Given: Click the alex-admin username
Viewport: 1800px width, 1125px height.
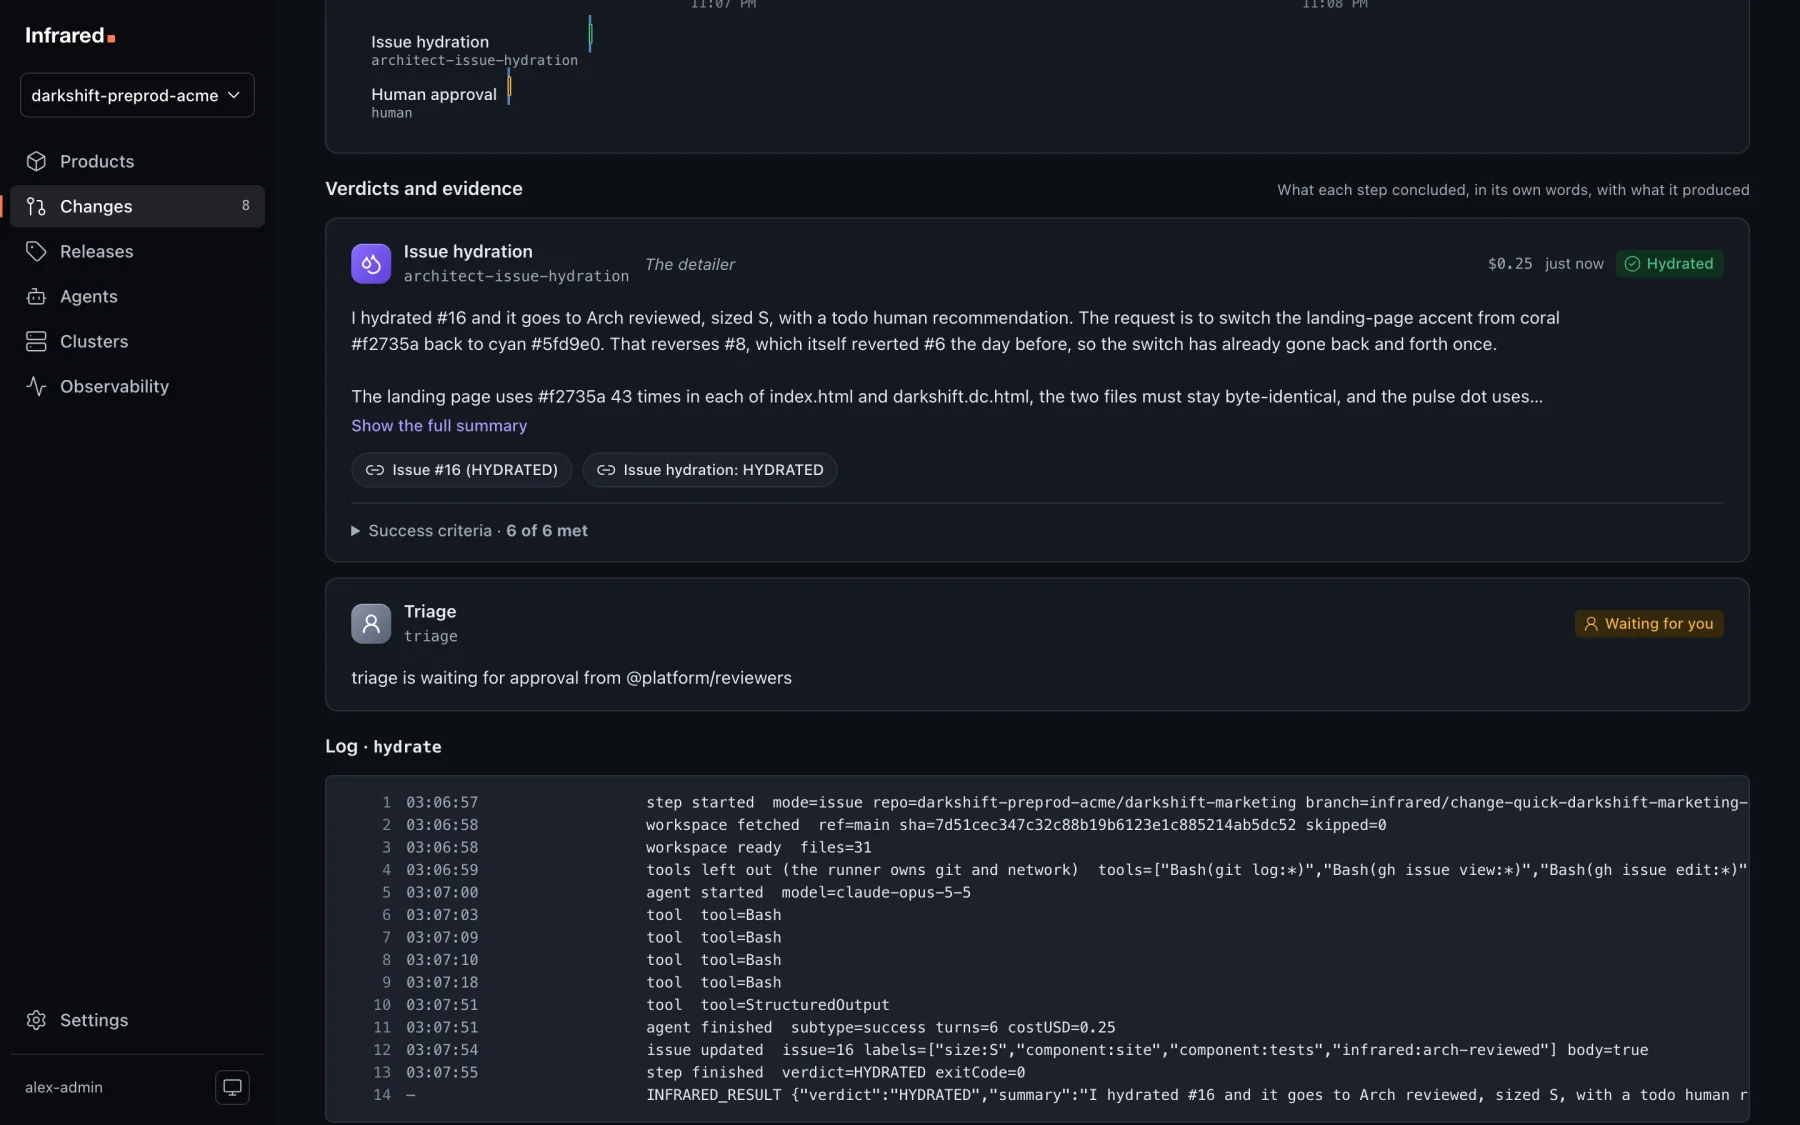Looking at the screenshot, I should coord(64,1087).
